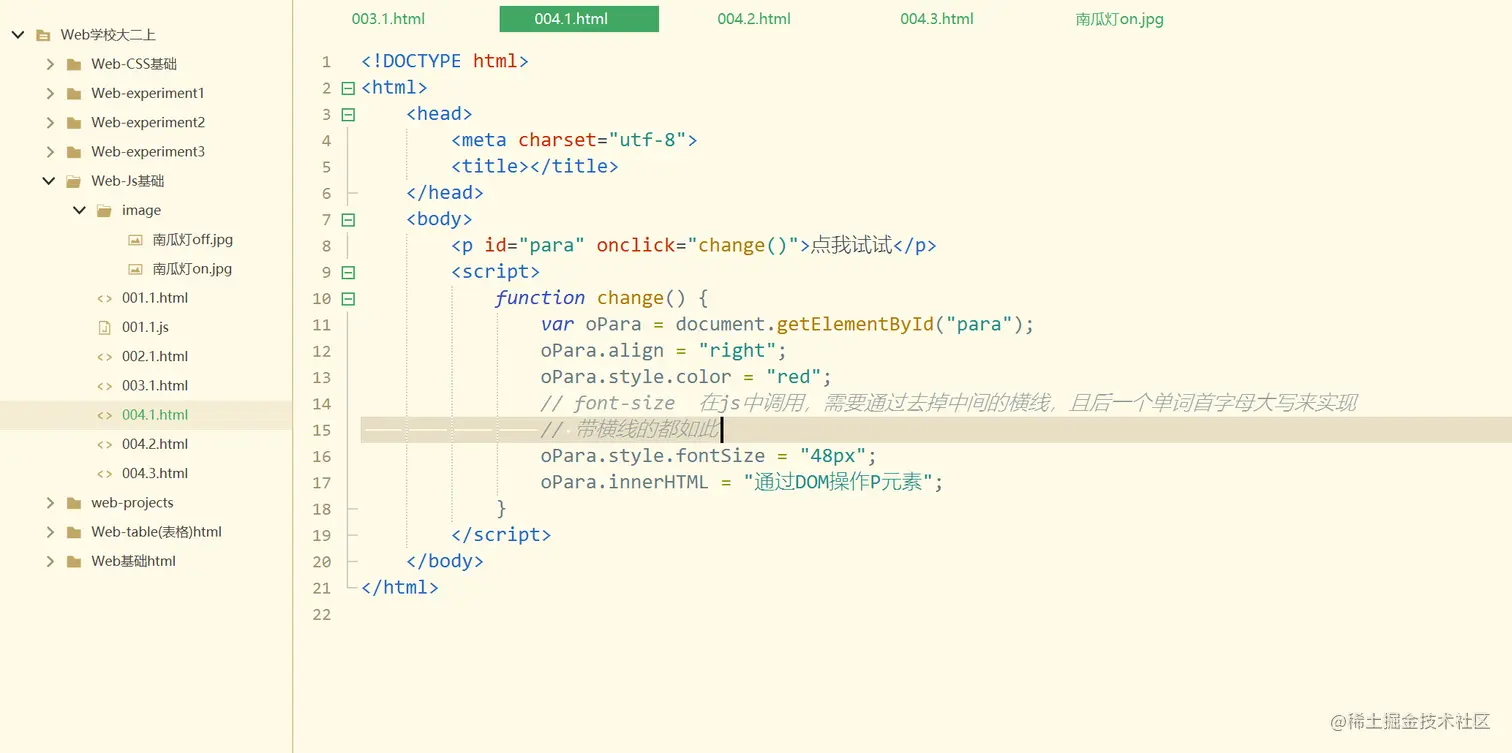The height and width of the screenshot is (753, 1512).
Task: Click the DOCTYPE declaration on line 1
Action: [444, 61]
